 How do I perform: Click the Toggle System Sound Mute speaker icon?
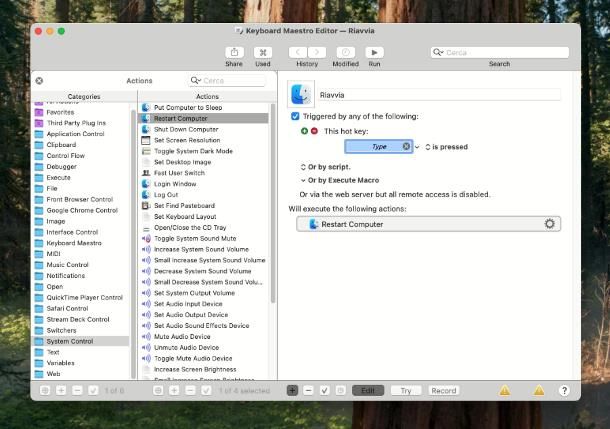click(146, 238)
